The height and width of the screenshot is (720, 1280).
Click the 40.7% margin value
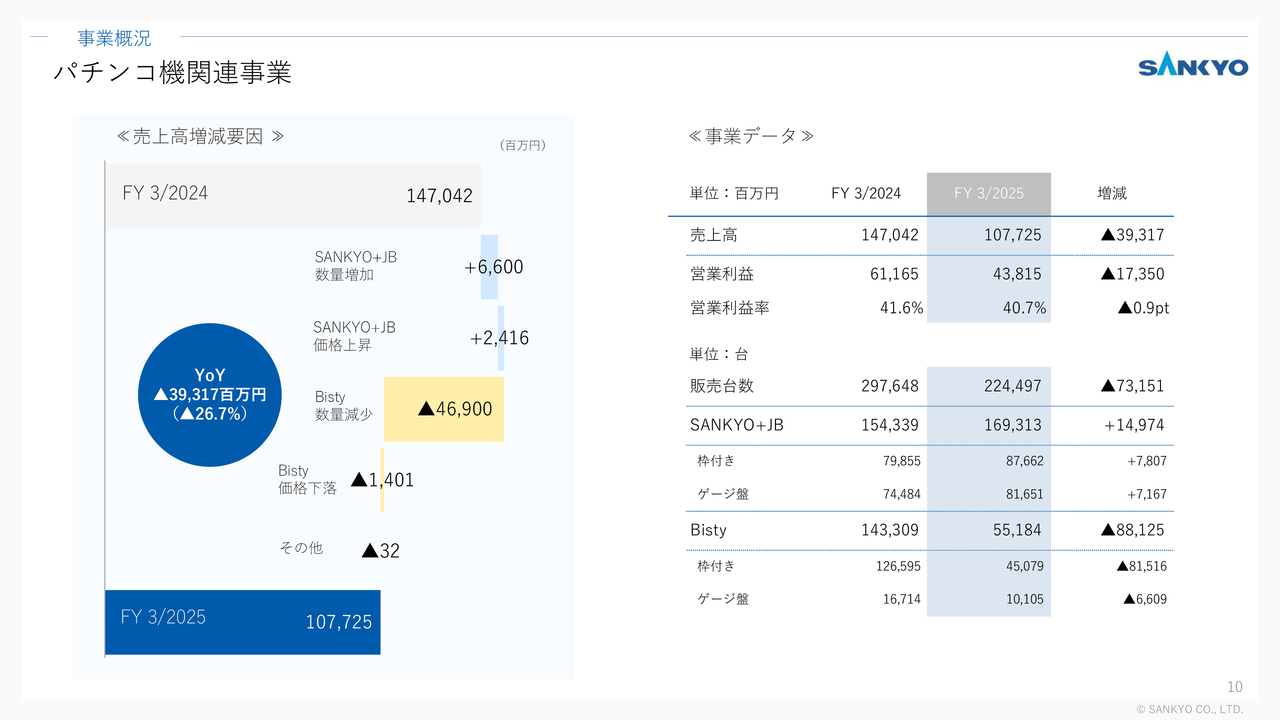pyautogui.click(x=1024, y=308)
